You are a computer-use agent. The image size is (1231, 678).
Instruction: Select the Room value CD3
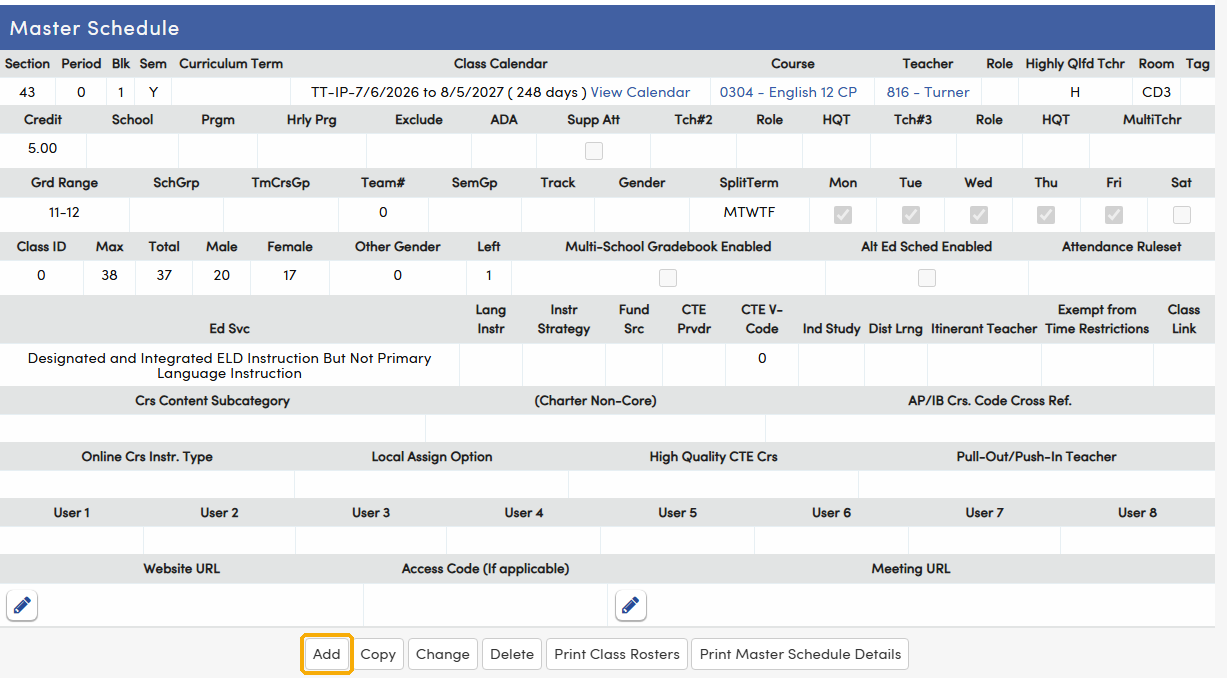(x=1156, y=92)
